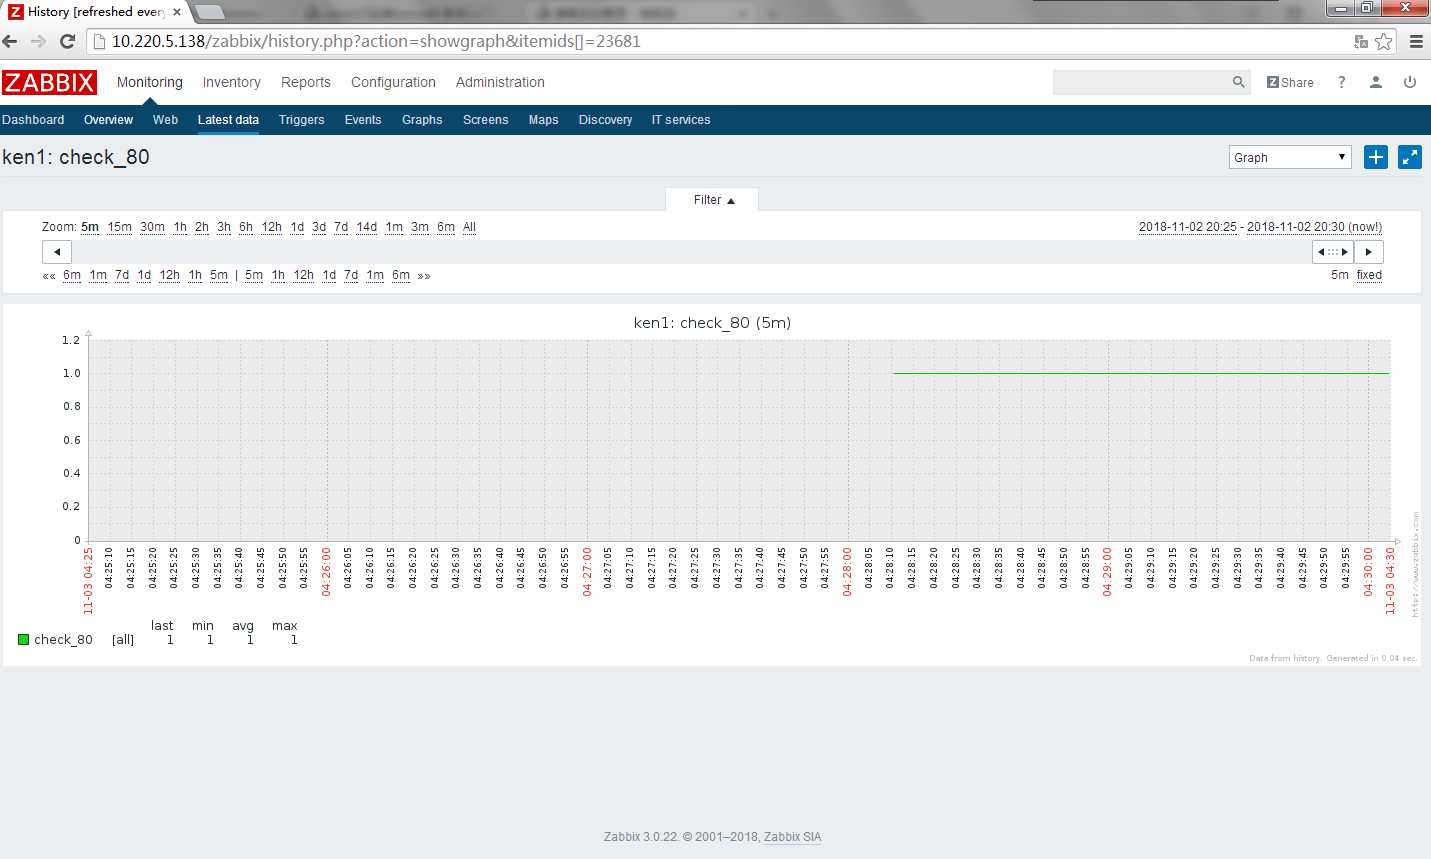Viewport: 1431px width, 859px height.
Task: Go to Graphs submenu
Action: point(422,120)
